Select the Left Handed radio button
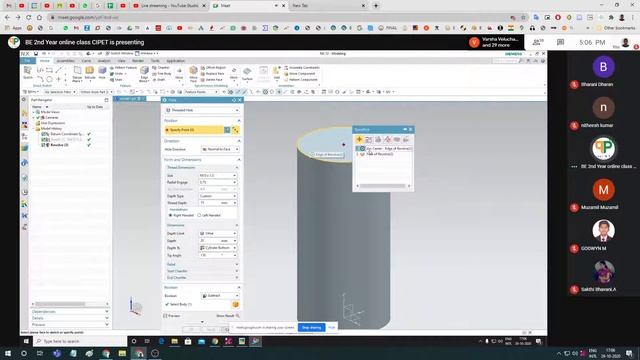The height and width of the screenshot is (360, 640). (x=199, y=215)
